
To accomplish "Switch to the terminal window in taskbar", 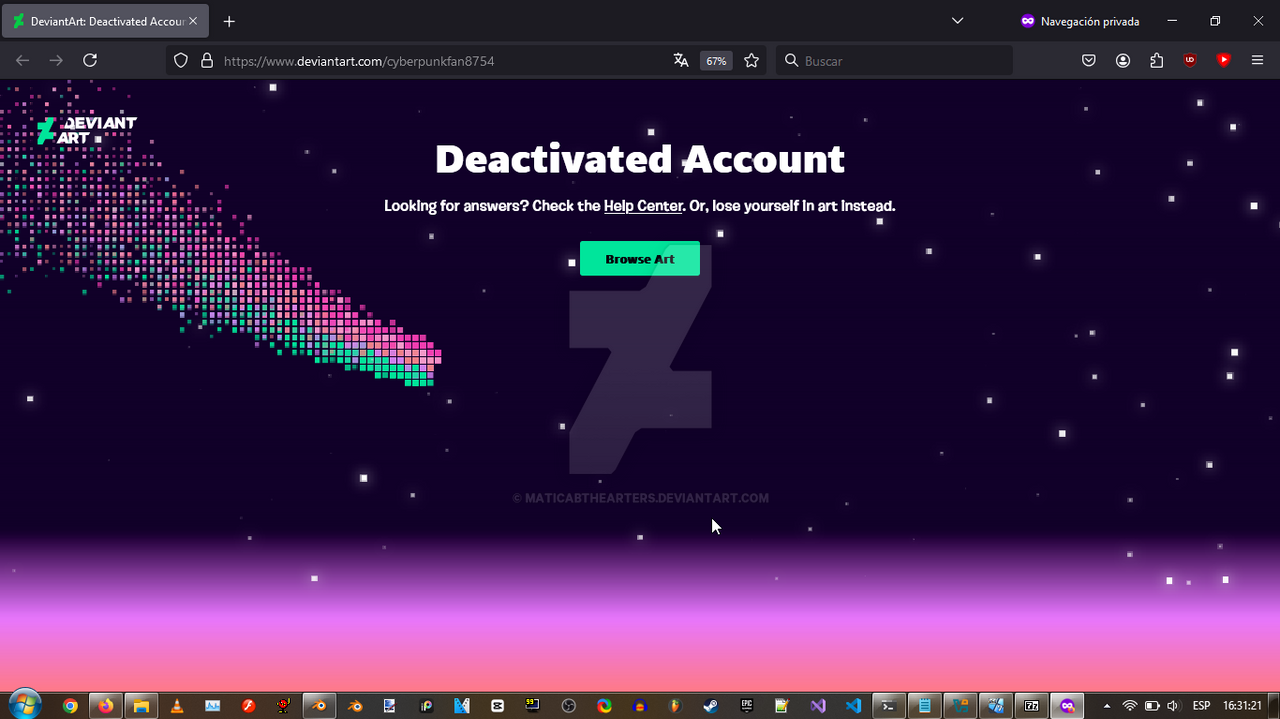I will (x=889, y=706).
